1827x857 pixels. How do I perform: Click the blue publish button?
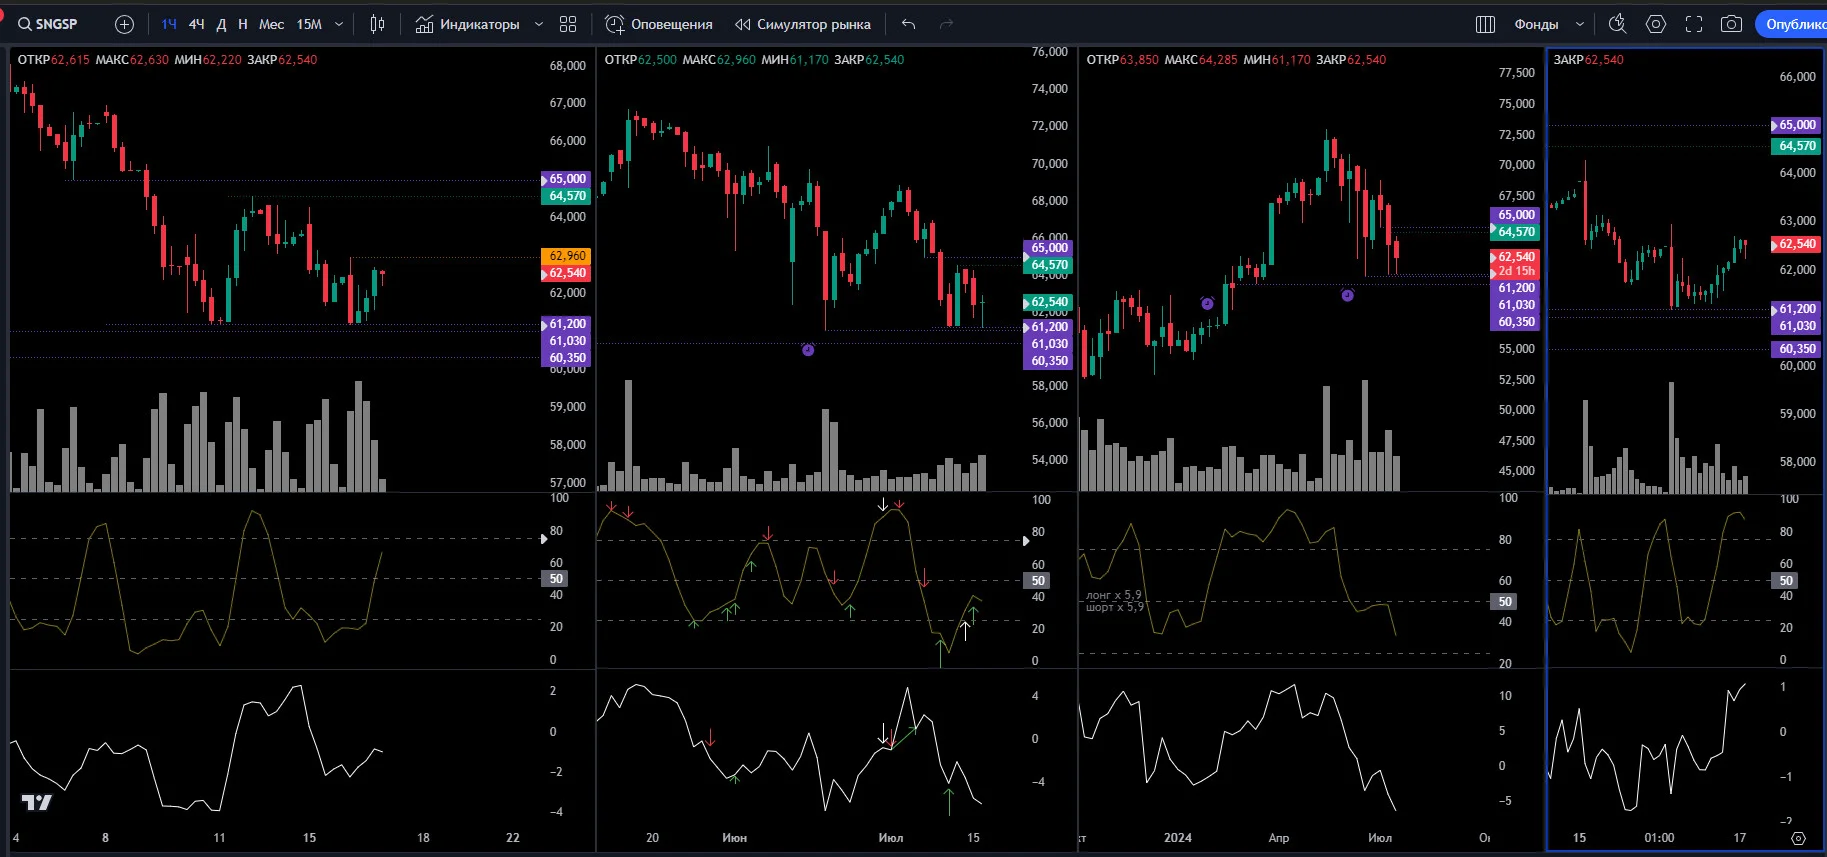pyautogui.click(x=1791, y=24)
